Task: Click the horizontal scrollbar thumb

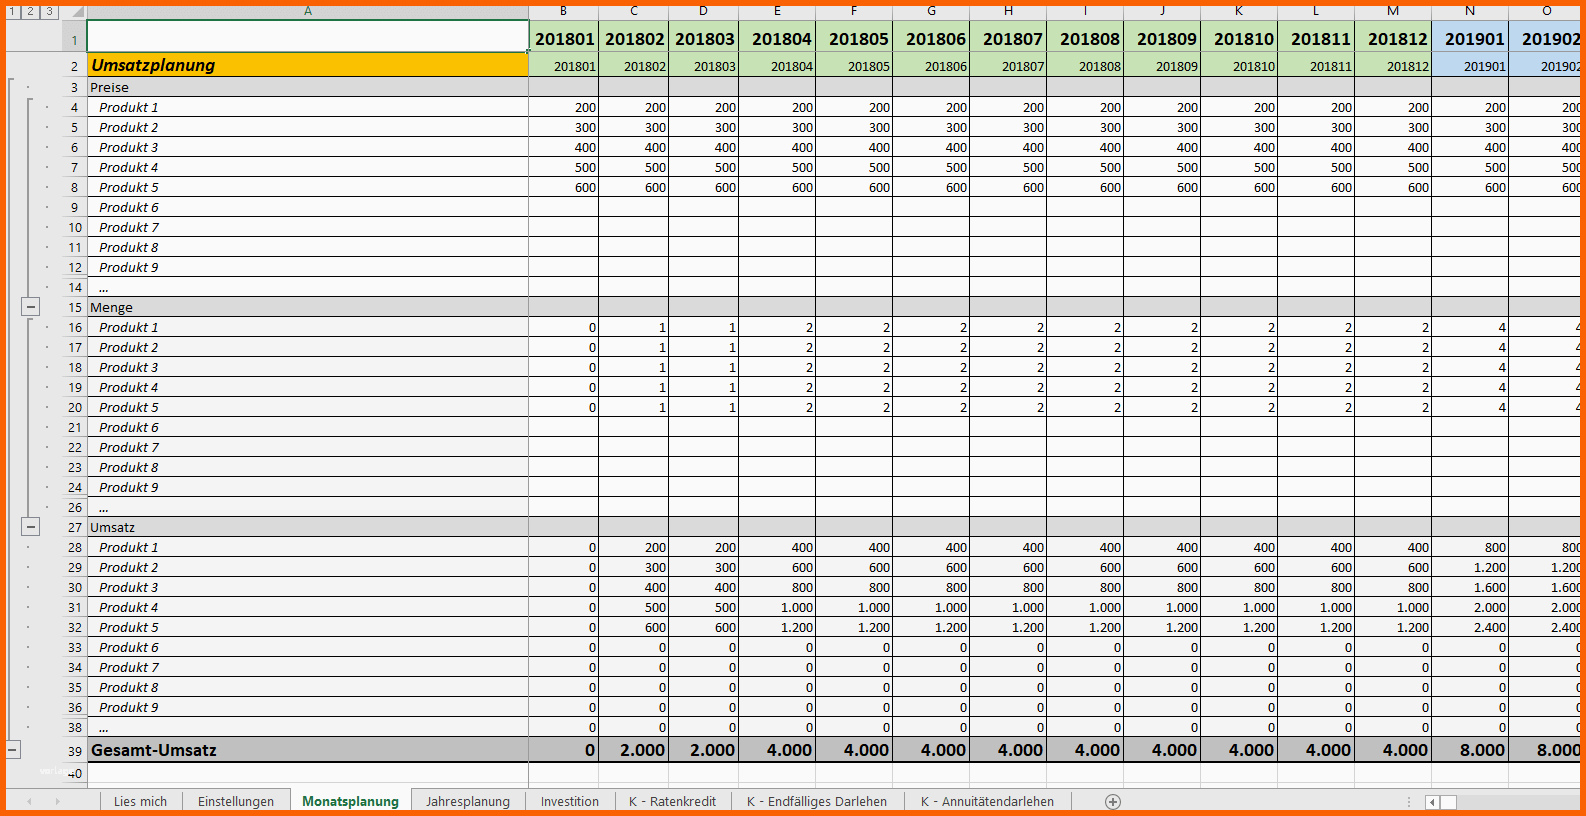Action: tap(1448, 802)
